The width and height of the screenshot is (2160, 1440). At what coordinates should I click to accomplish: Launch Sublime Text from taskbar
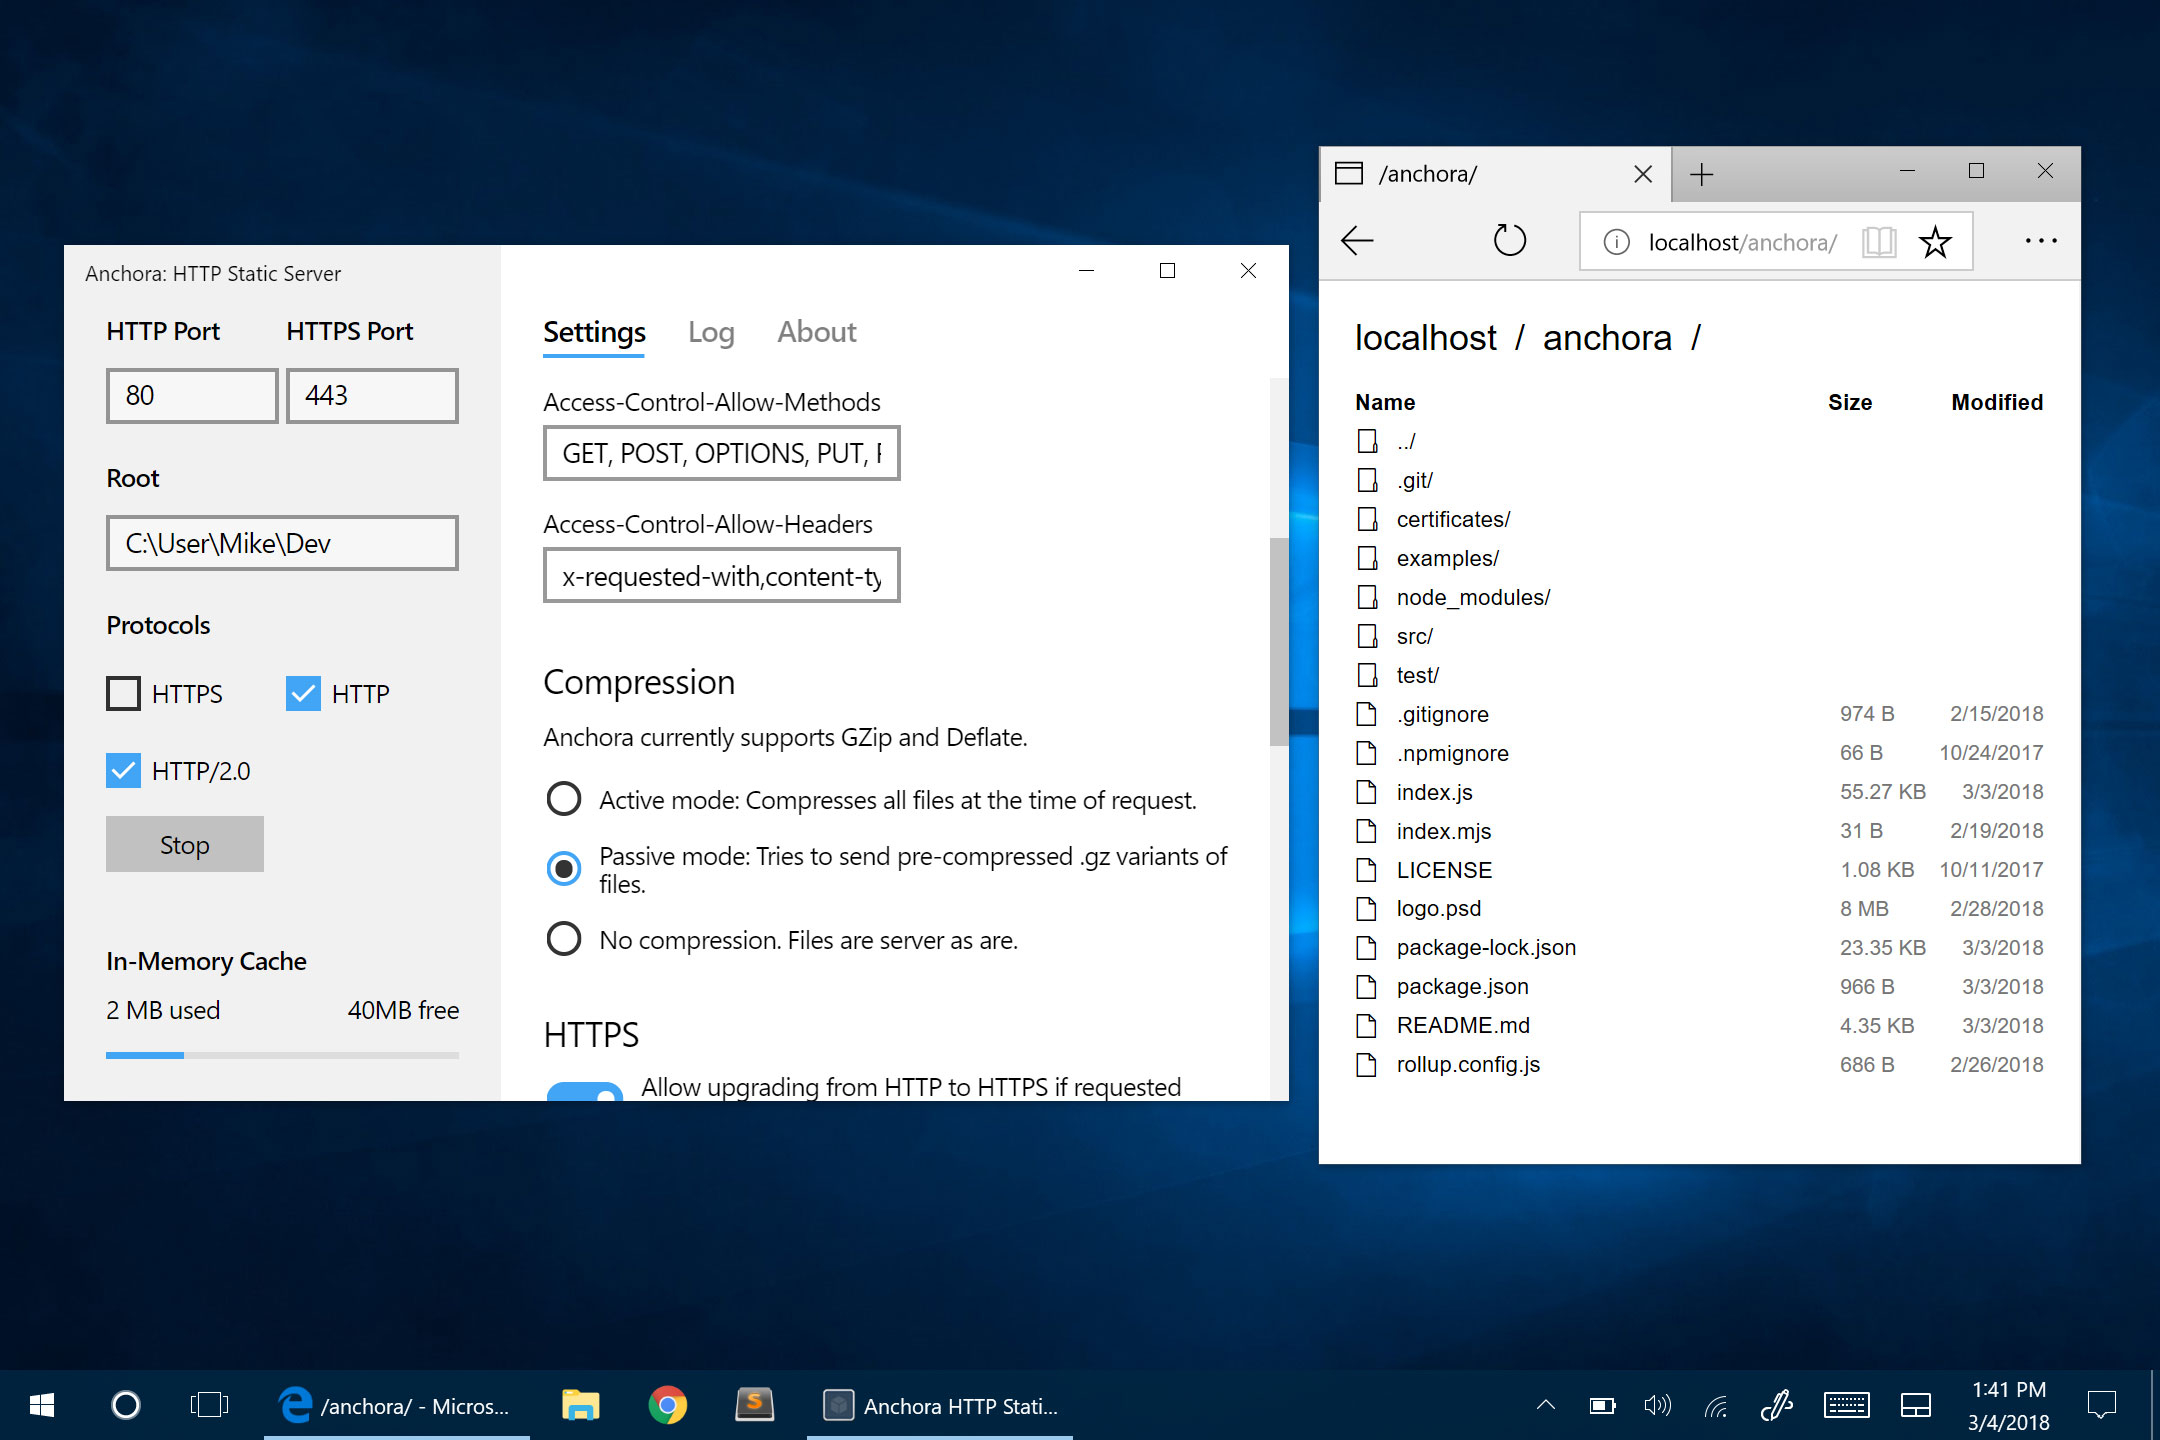(755, 1405)
